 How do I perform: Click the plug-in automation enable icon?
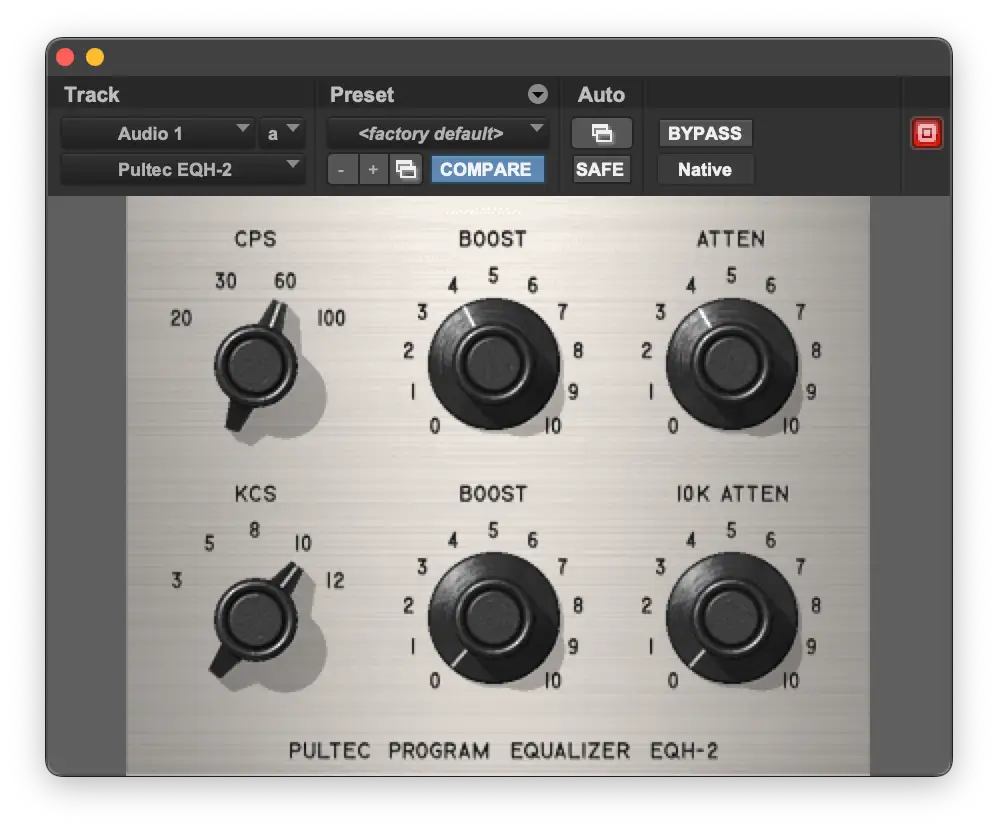pyautogui.click(x=601, y=133)
